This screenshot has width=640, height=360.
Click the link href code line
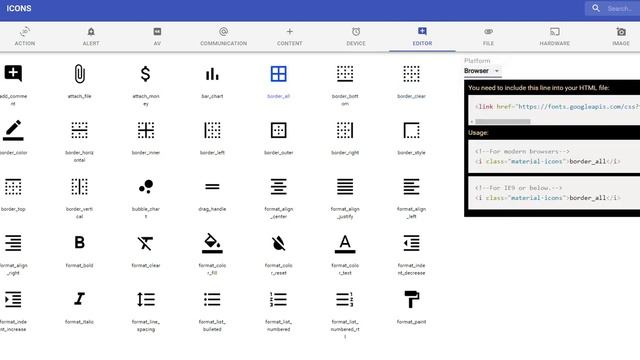(557, 107)
